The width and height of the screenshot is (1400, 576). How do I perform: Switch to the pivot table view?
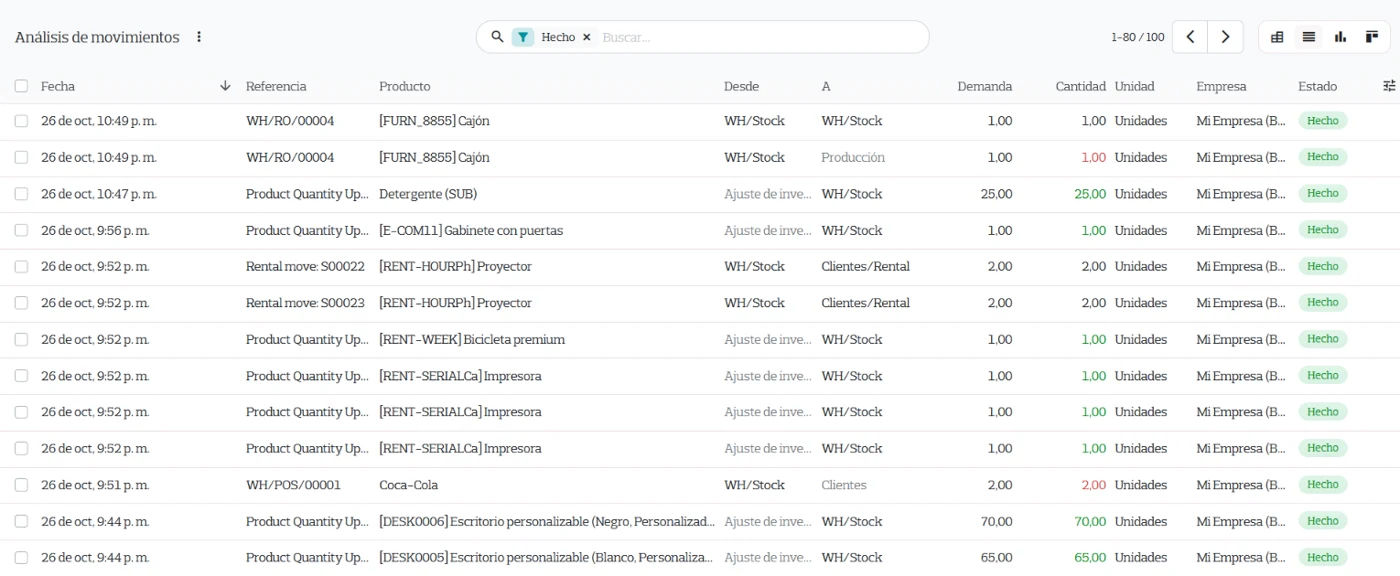coord(1277,37)
